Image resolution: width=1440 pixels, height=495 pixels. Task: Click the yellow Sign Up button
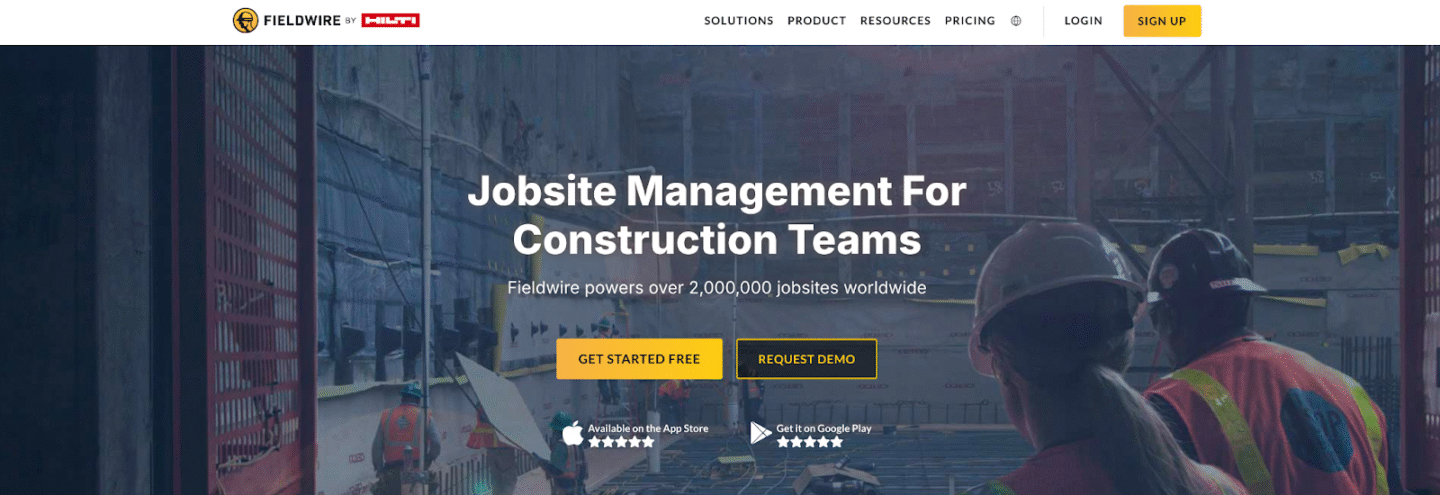pos(1162,21)
